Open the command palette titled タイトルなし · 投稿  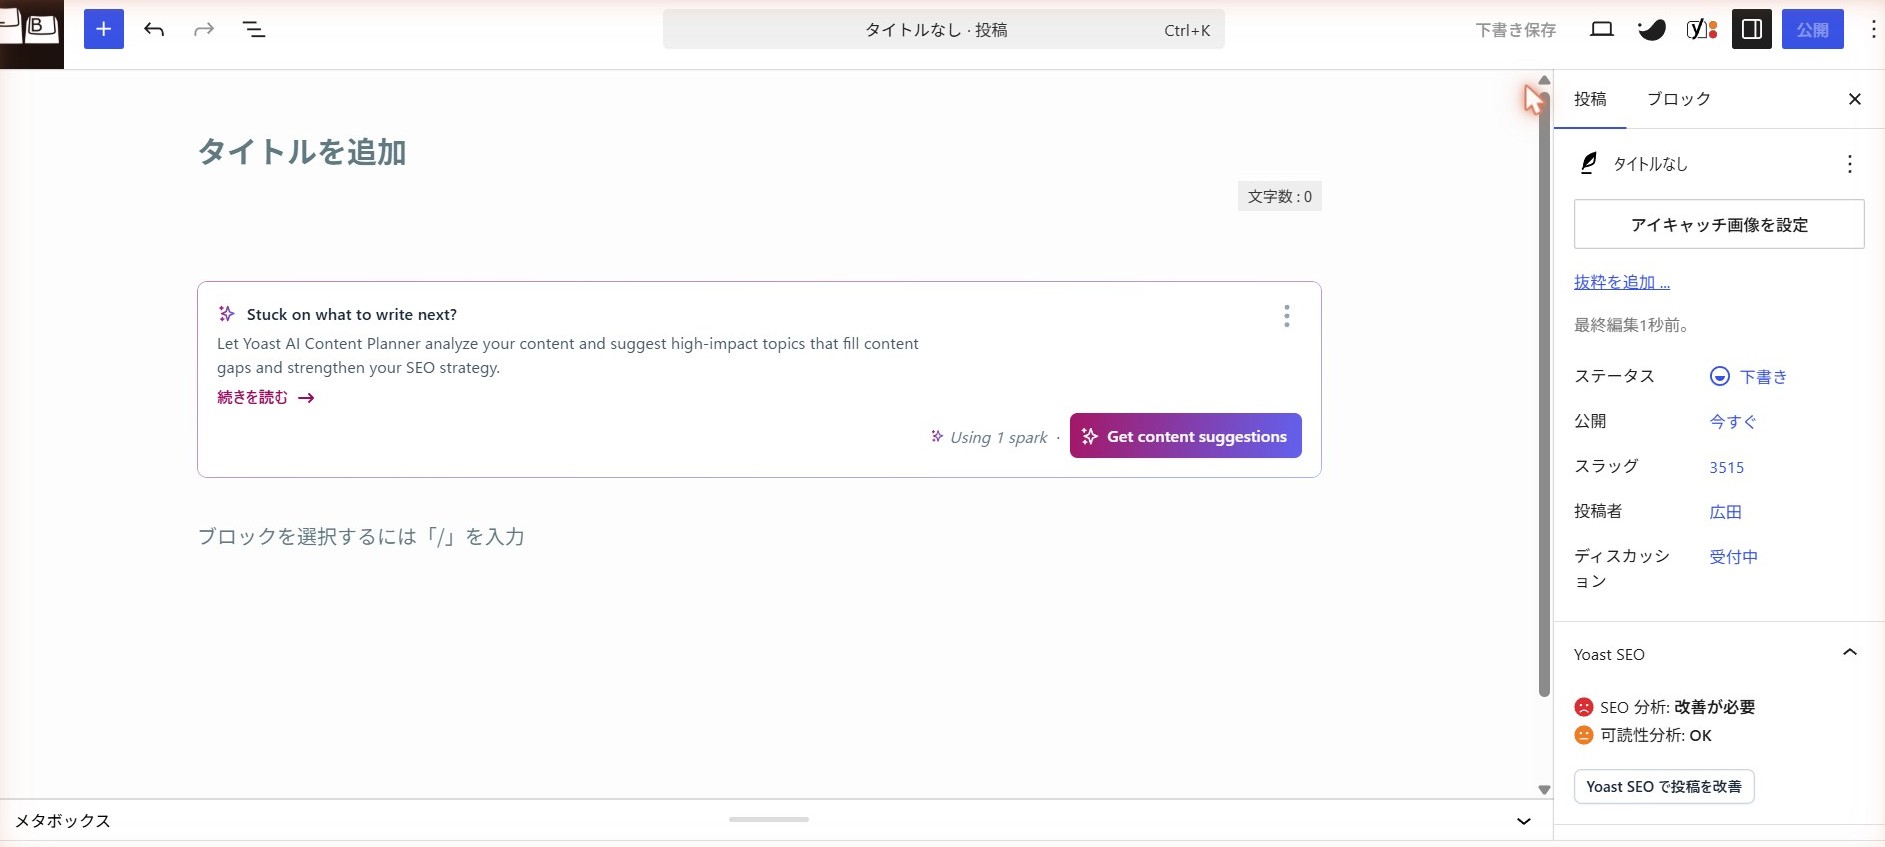pyautogui.click(x=943, y=30)
